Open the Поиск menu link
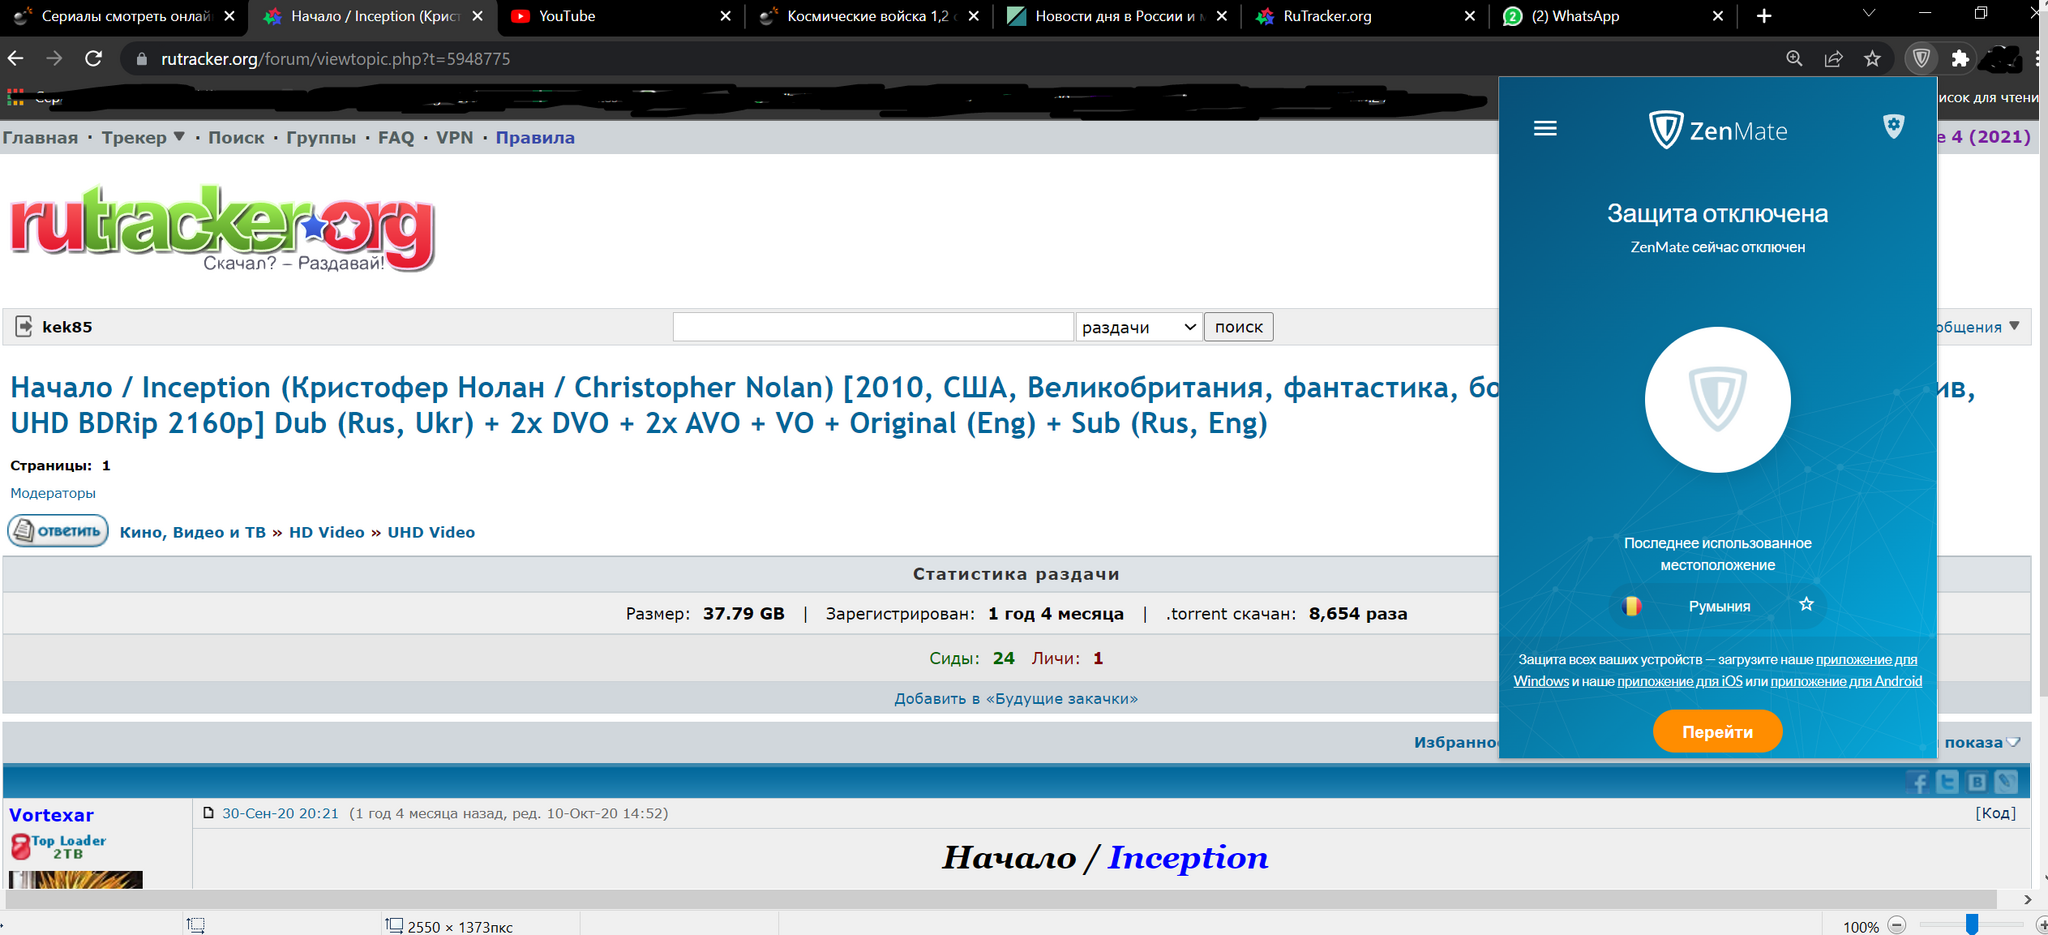2048x935 pixels. click(236, 138)
